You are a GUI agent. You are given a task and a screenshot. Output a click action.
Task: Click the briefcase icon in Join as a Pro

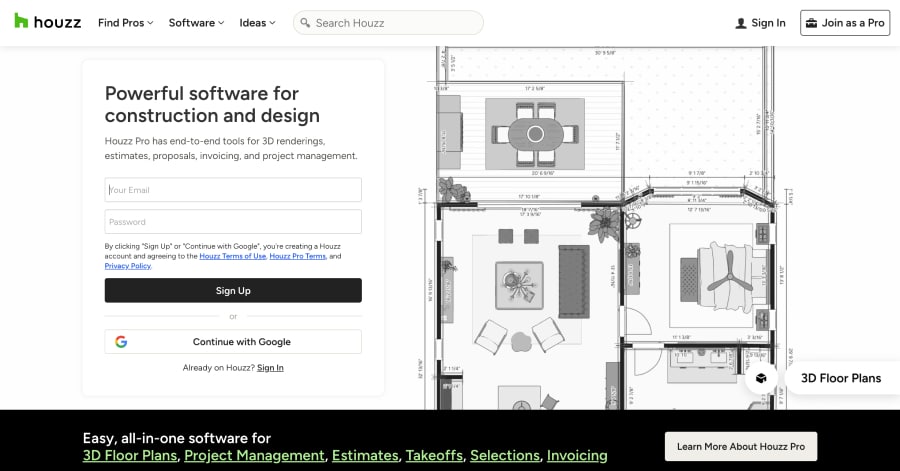811,23
